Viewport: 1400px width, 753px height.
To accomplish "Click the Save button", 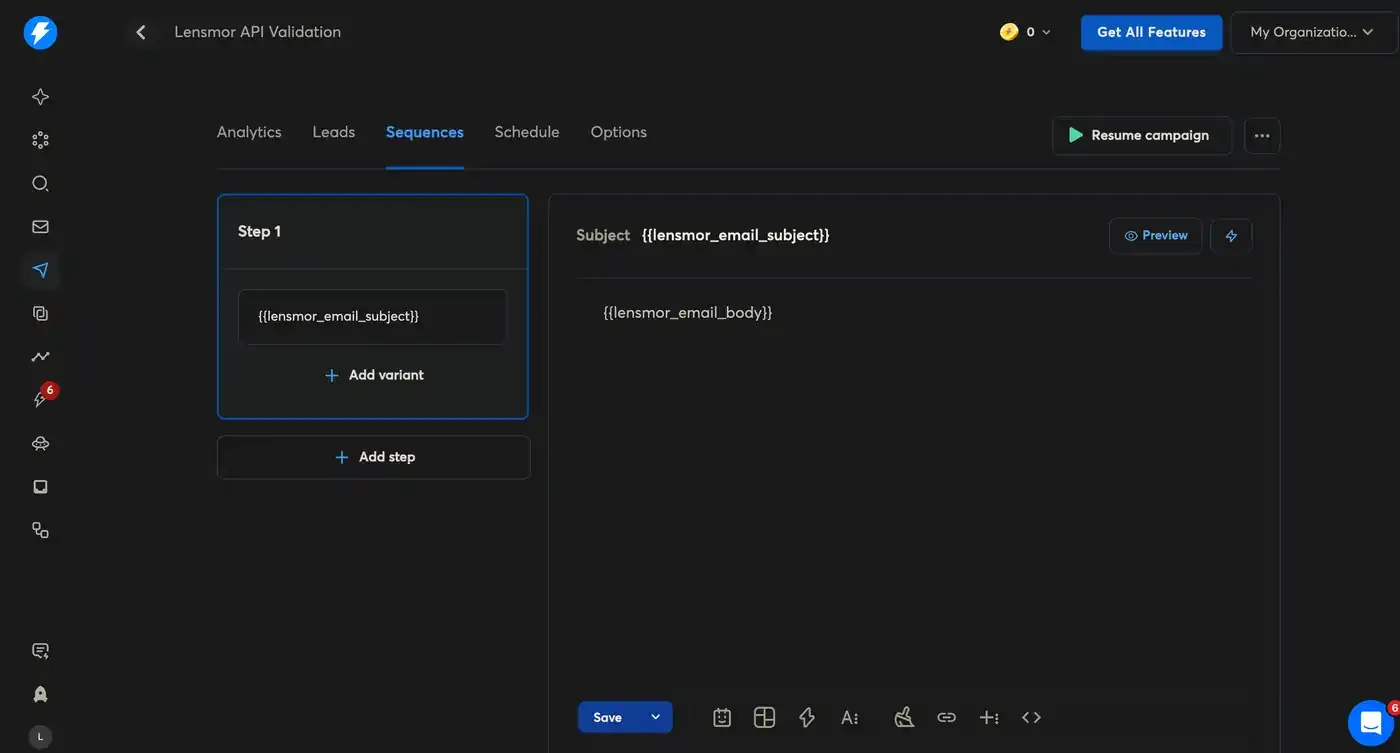I will point(608,717).
